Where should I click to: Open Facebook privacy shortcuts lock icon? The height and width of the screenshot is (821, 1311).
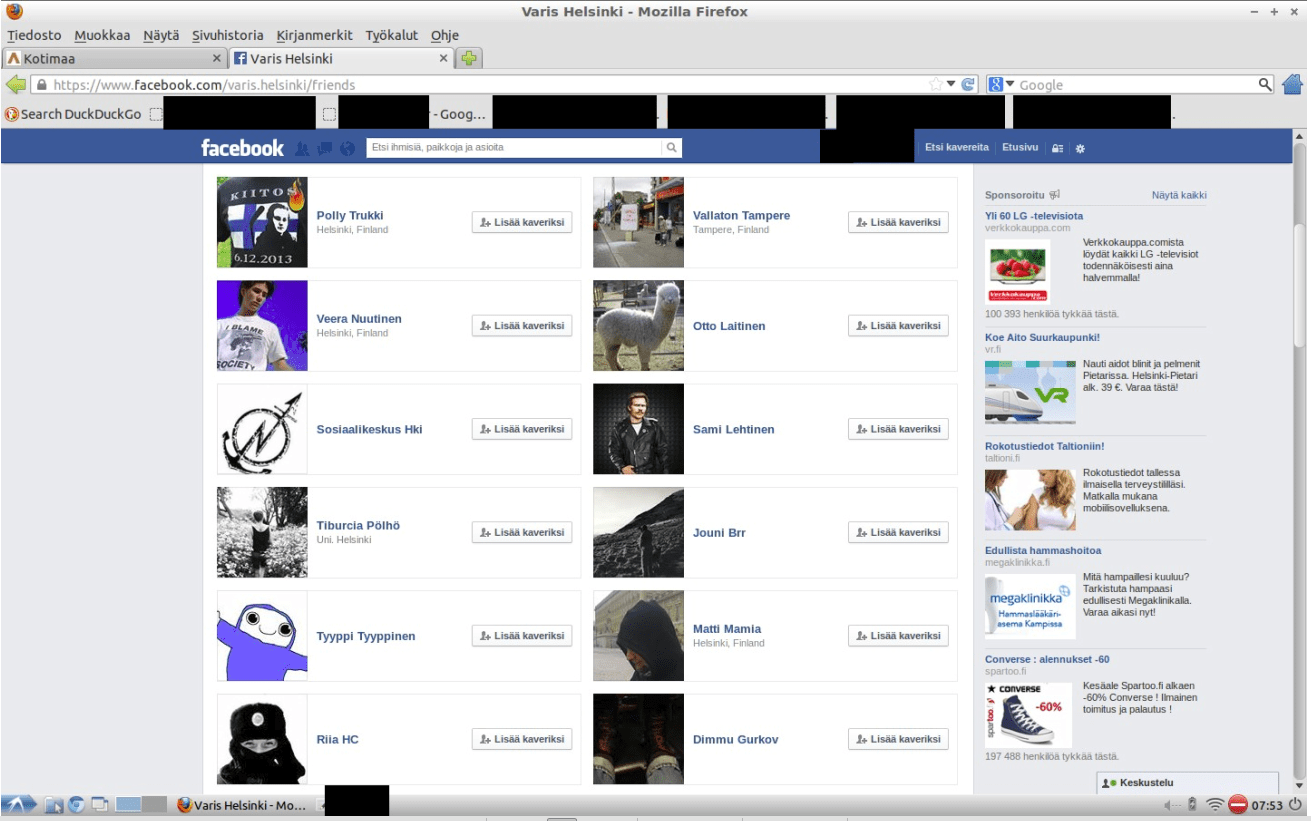(1057, 148)
